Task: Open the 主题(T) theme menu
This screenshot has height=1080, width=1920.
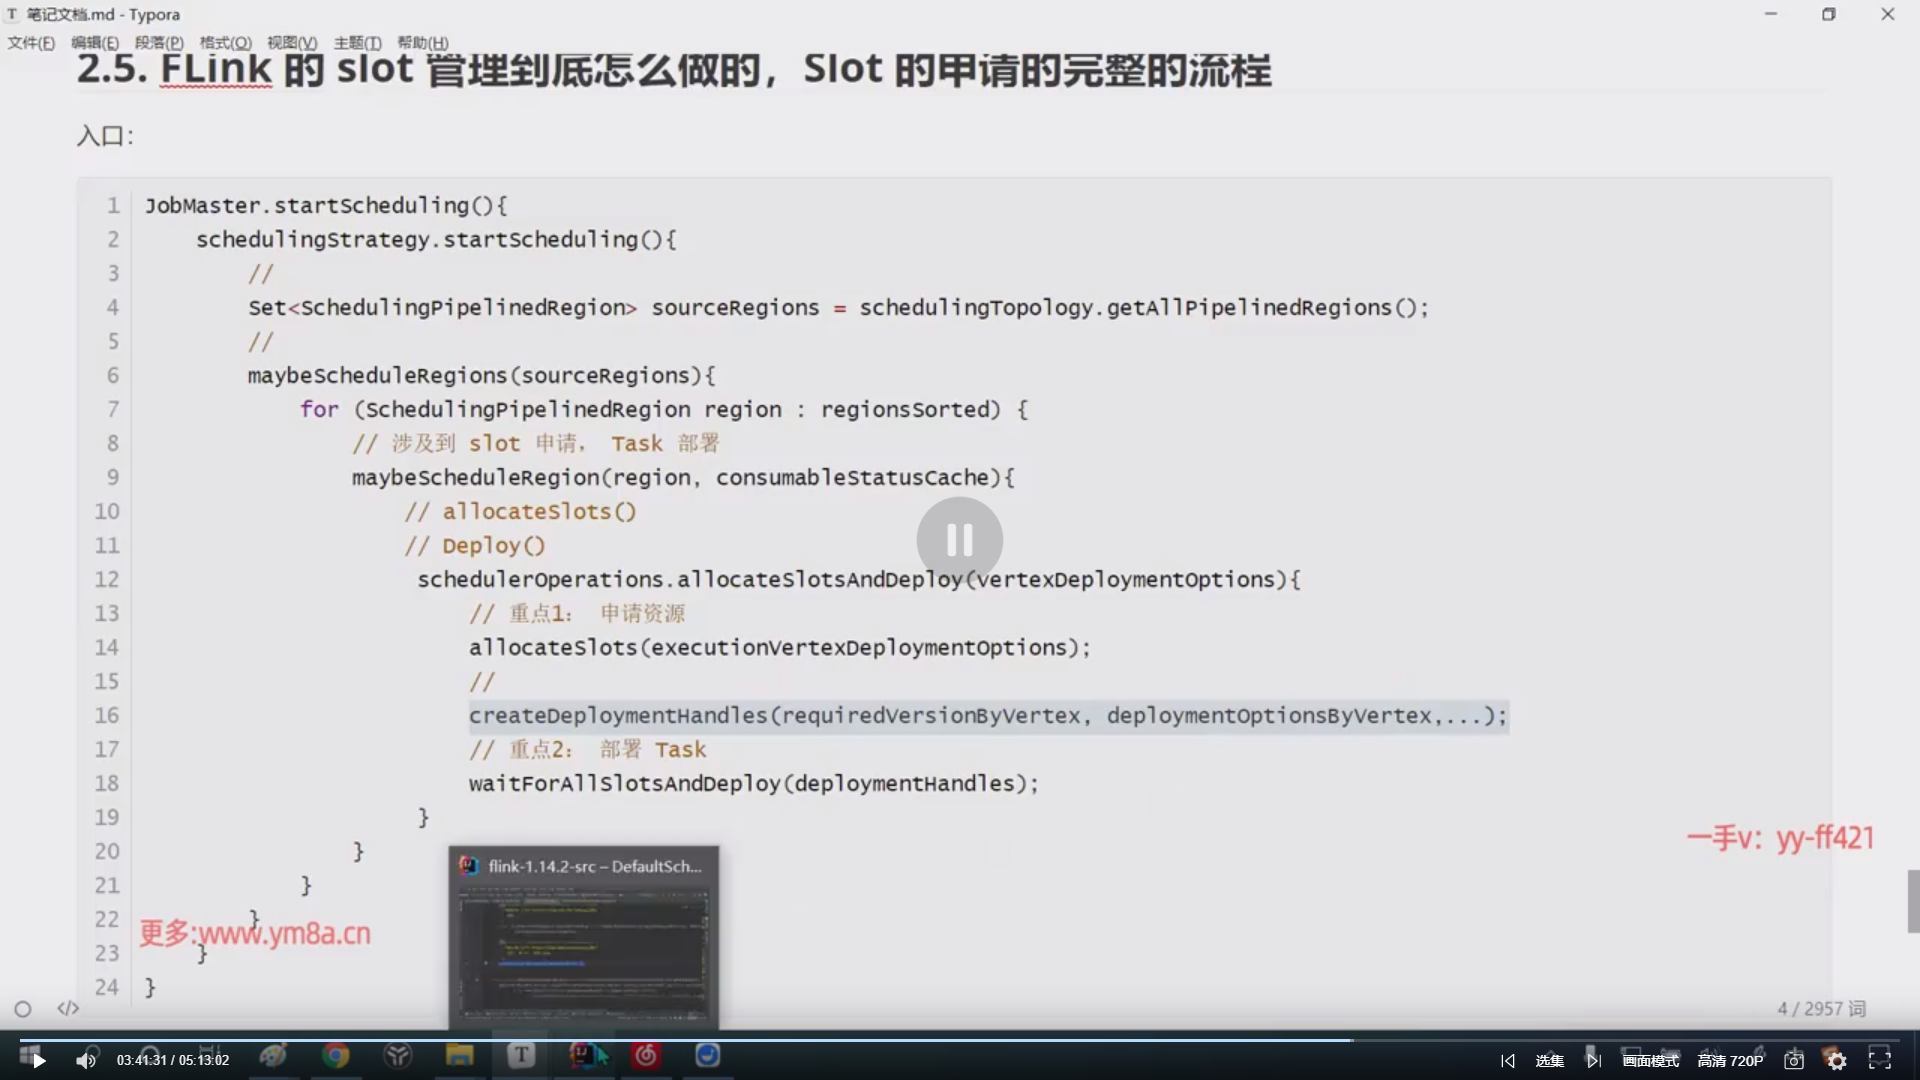Action: (x=357, y=43)
